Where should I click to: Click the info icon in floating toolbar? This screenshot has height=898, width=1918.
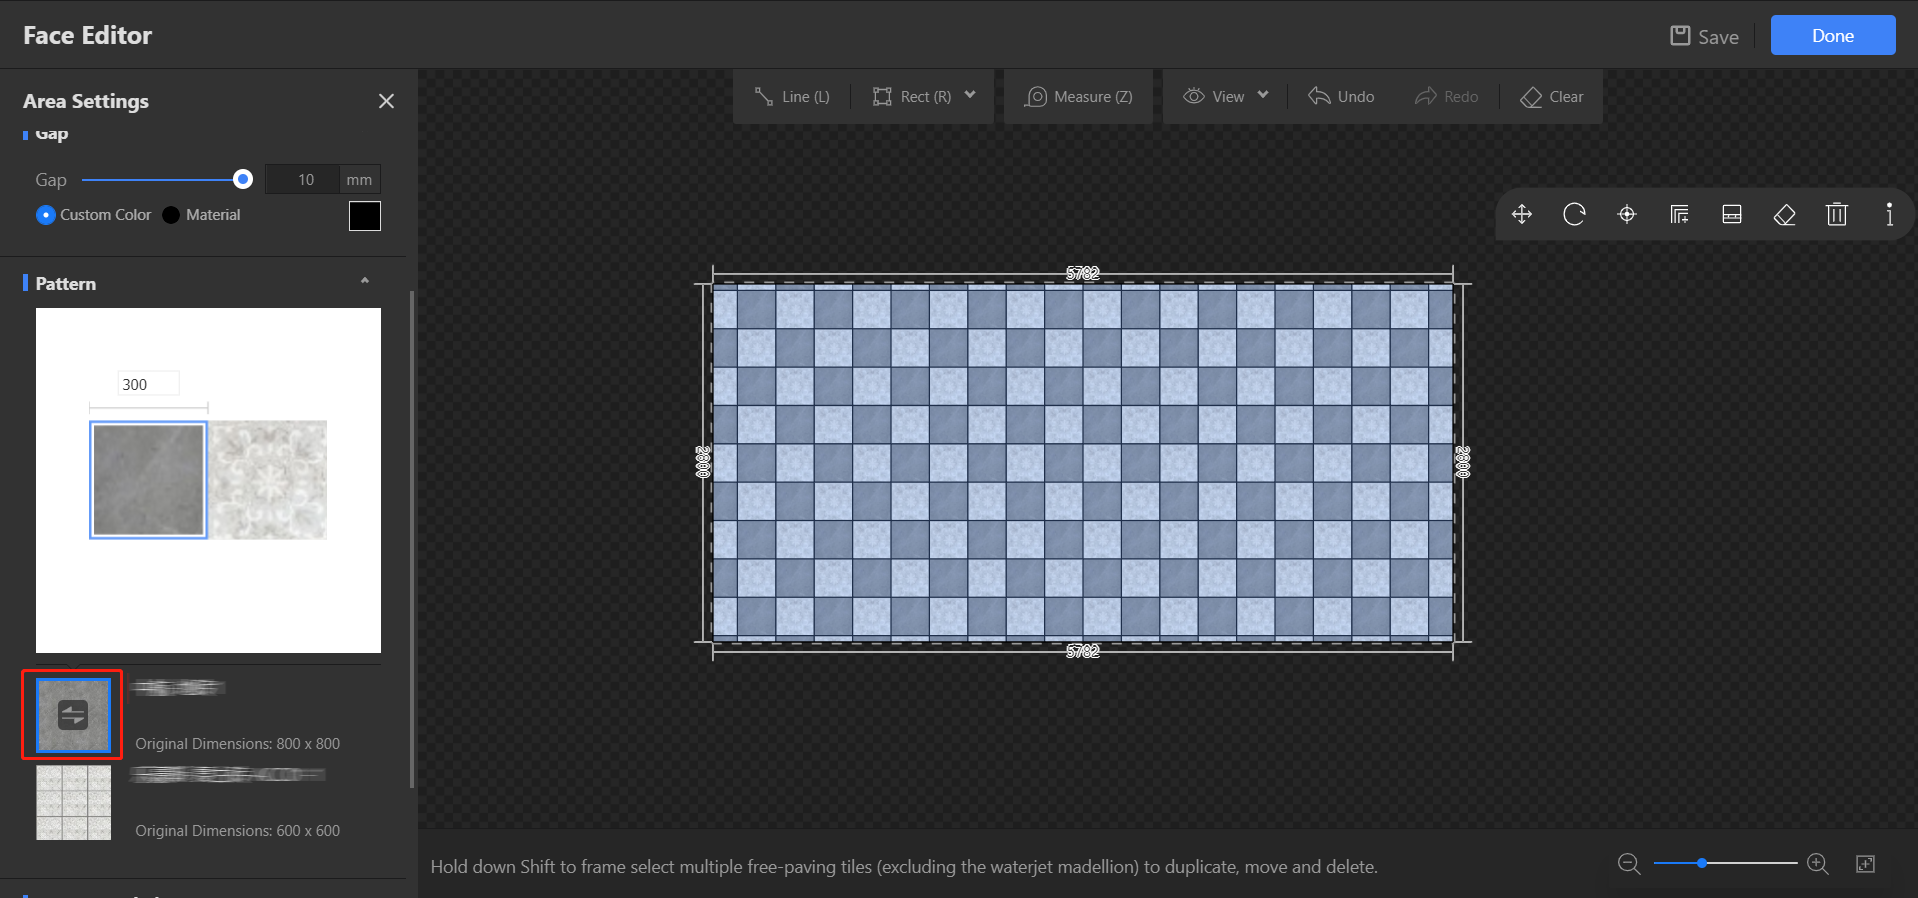point(1888,215)
